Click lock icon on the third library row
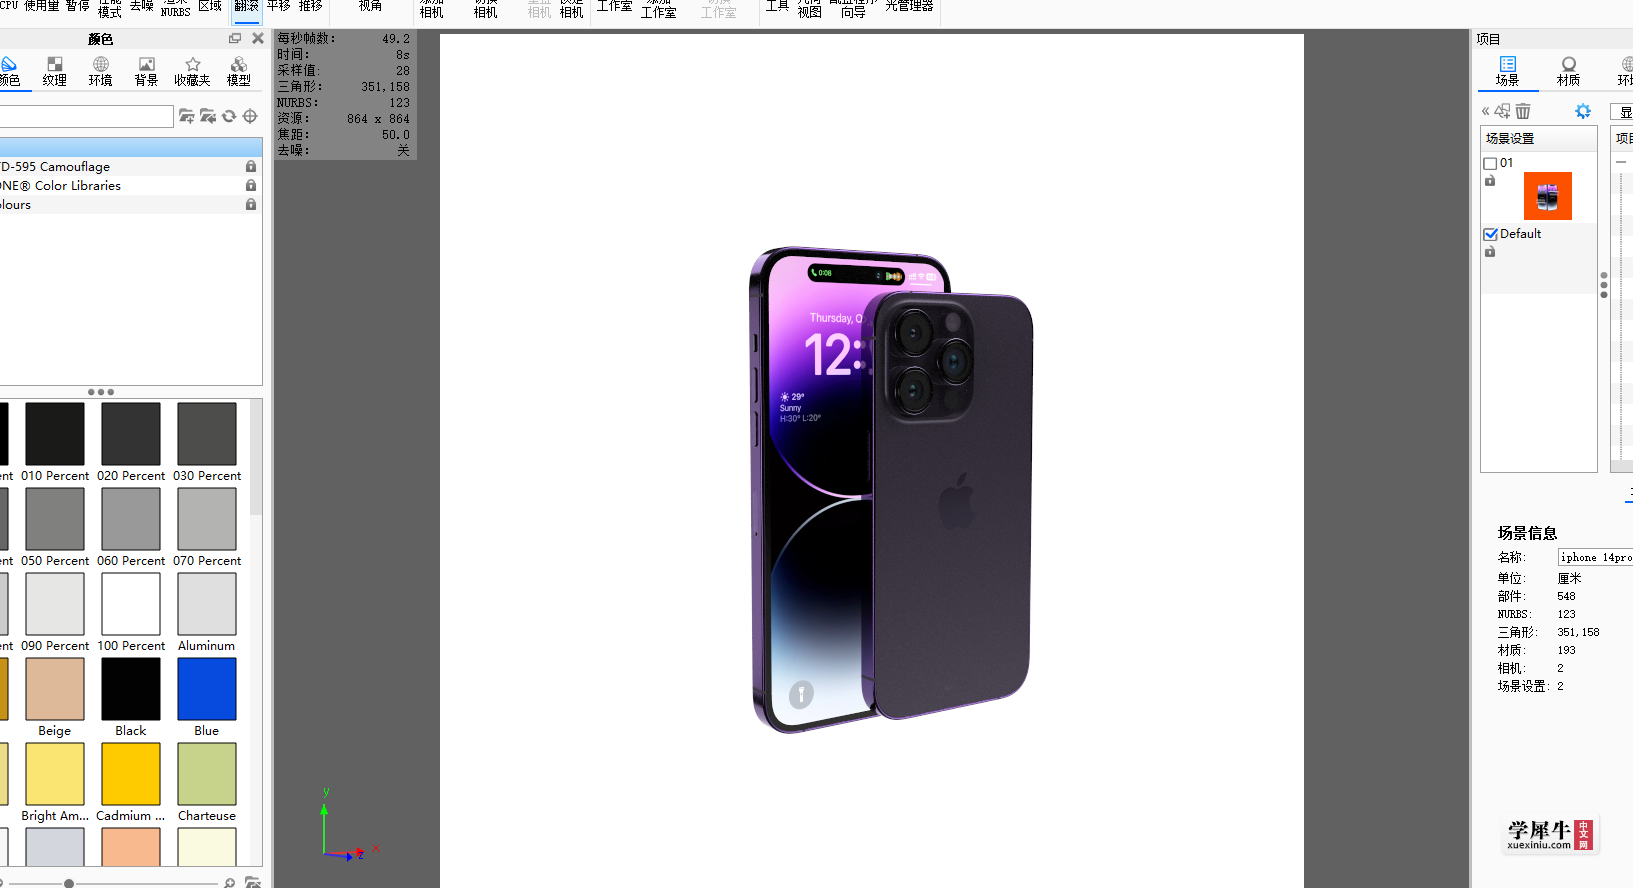The height and width of the screenshot is (888, 1633). (x=251, y=205)
